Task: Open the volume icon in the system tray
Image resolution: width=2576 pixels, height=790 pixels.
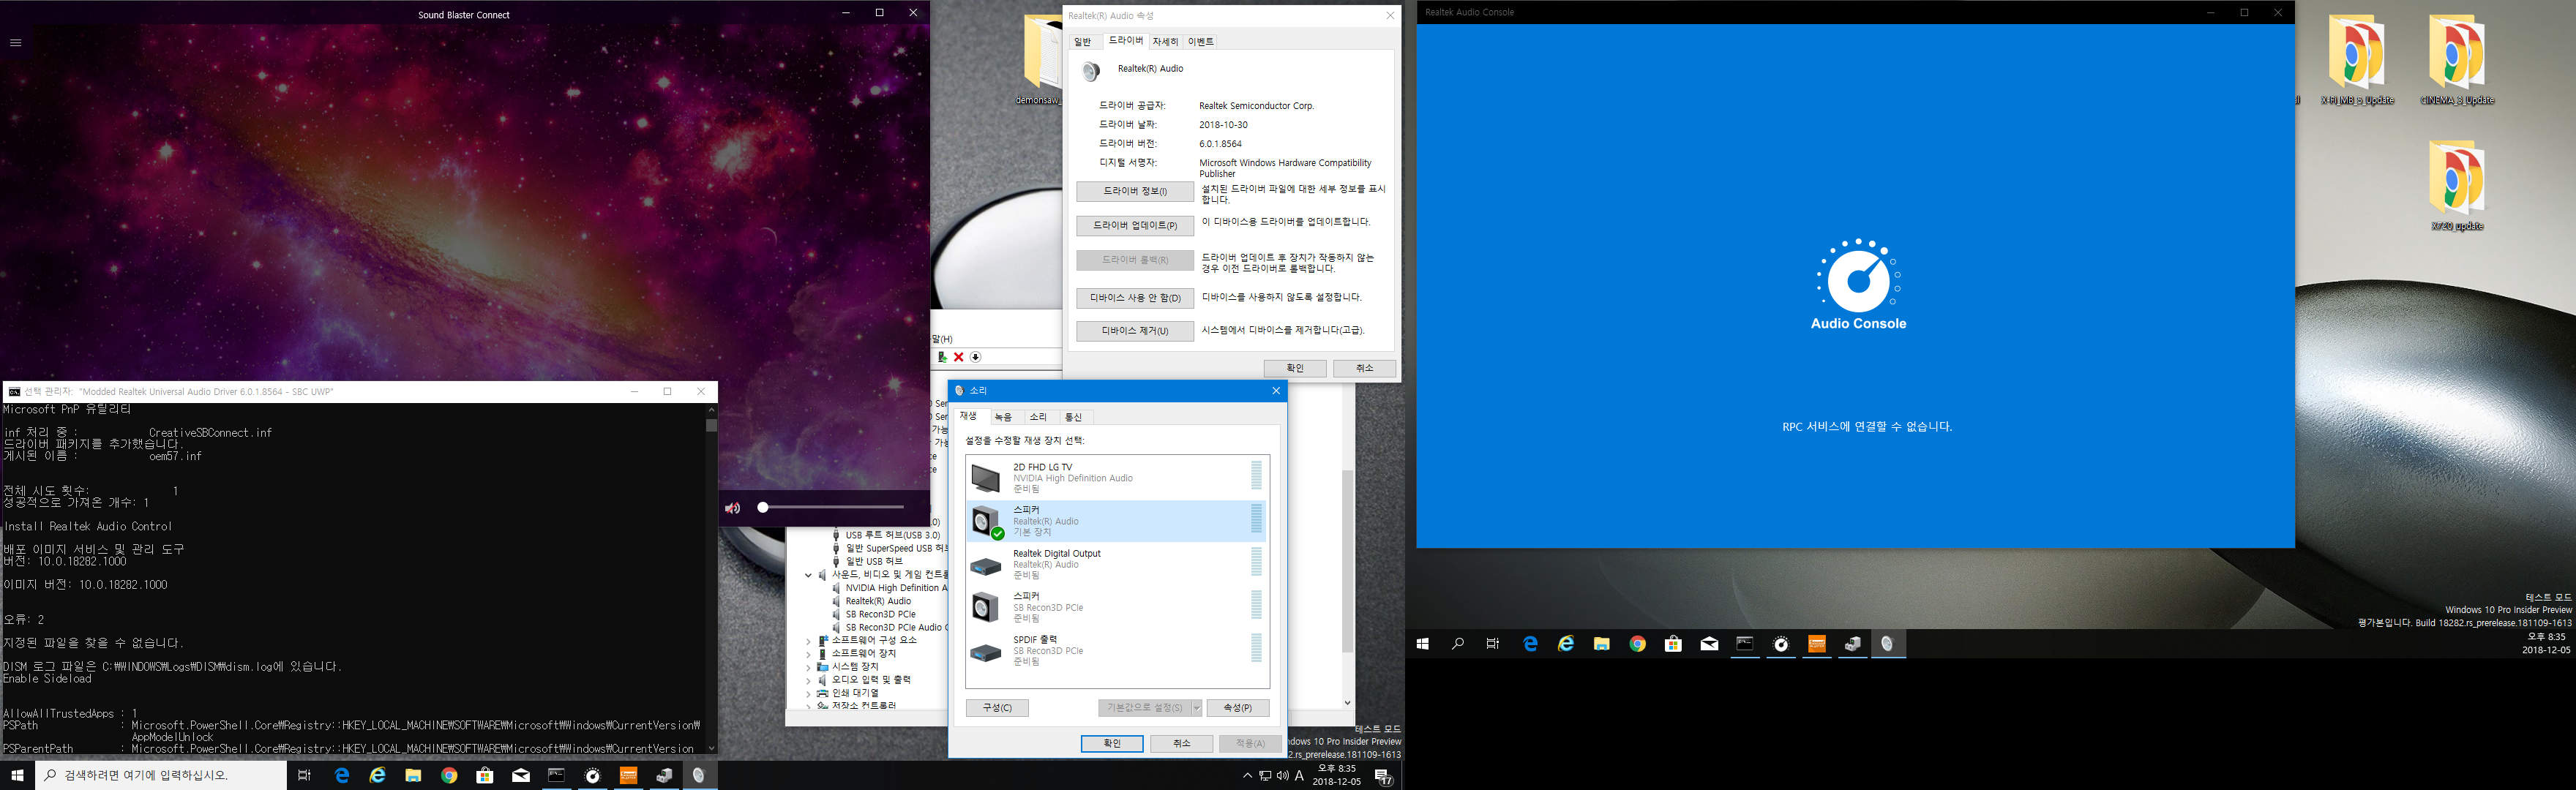Action: (1282, 776)
